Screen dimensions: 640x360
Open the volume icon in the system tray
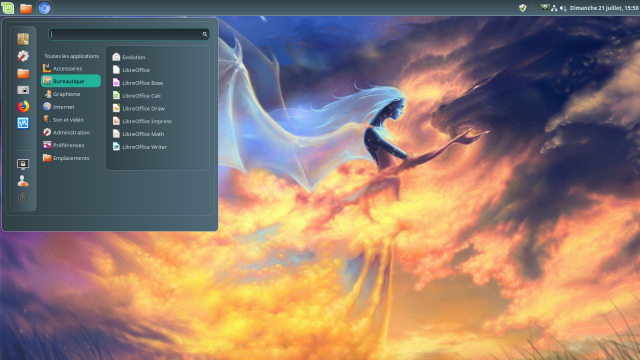point(563,8)
